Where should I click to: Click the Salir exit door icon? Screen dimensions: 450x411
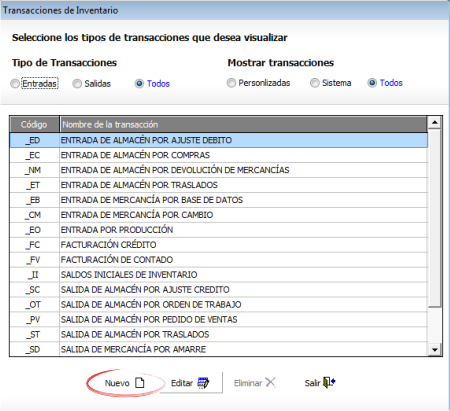click(x=329, y=382)
